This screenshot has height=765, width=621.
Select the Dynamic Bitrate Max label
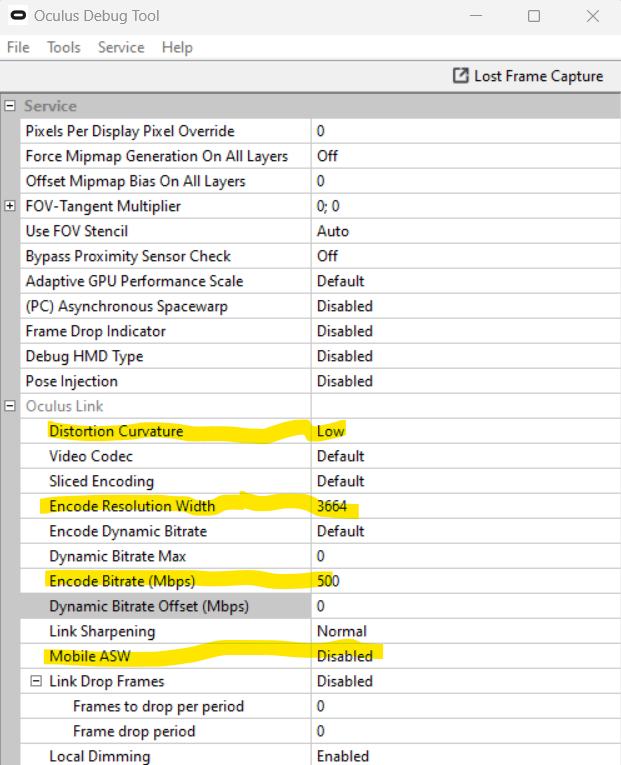(118, 557)
